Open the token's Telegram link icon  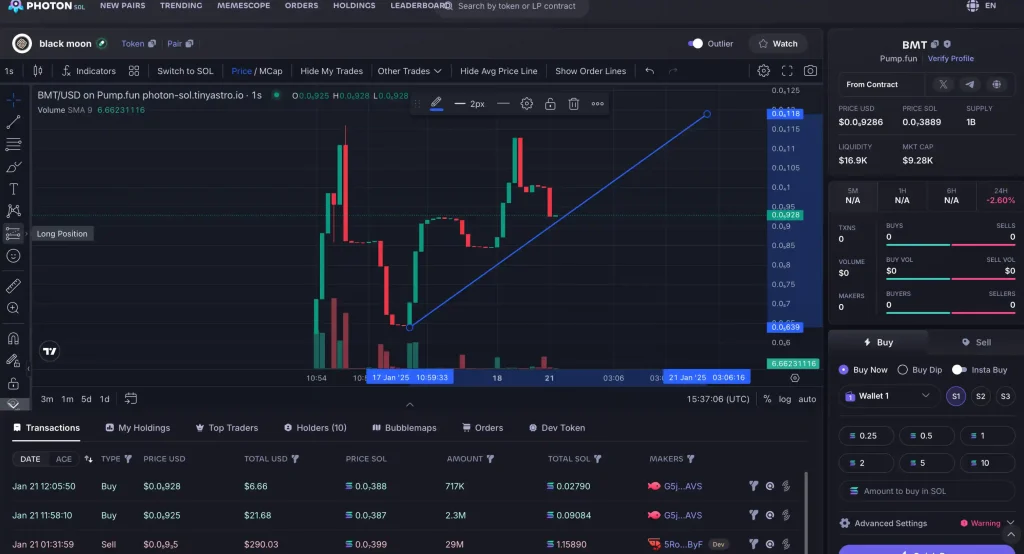(x=969, y=85)
